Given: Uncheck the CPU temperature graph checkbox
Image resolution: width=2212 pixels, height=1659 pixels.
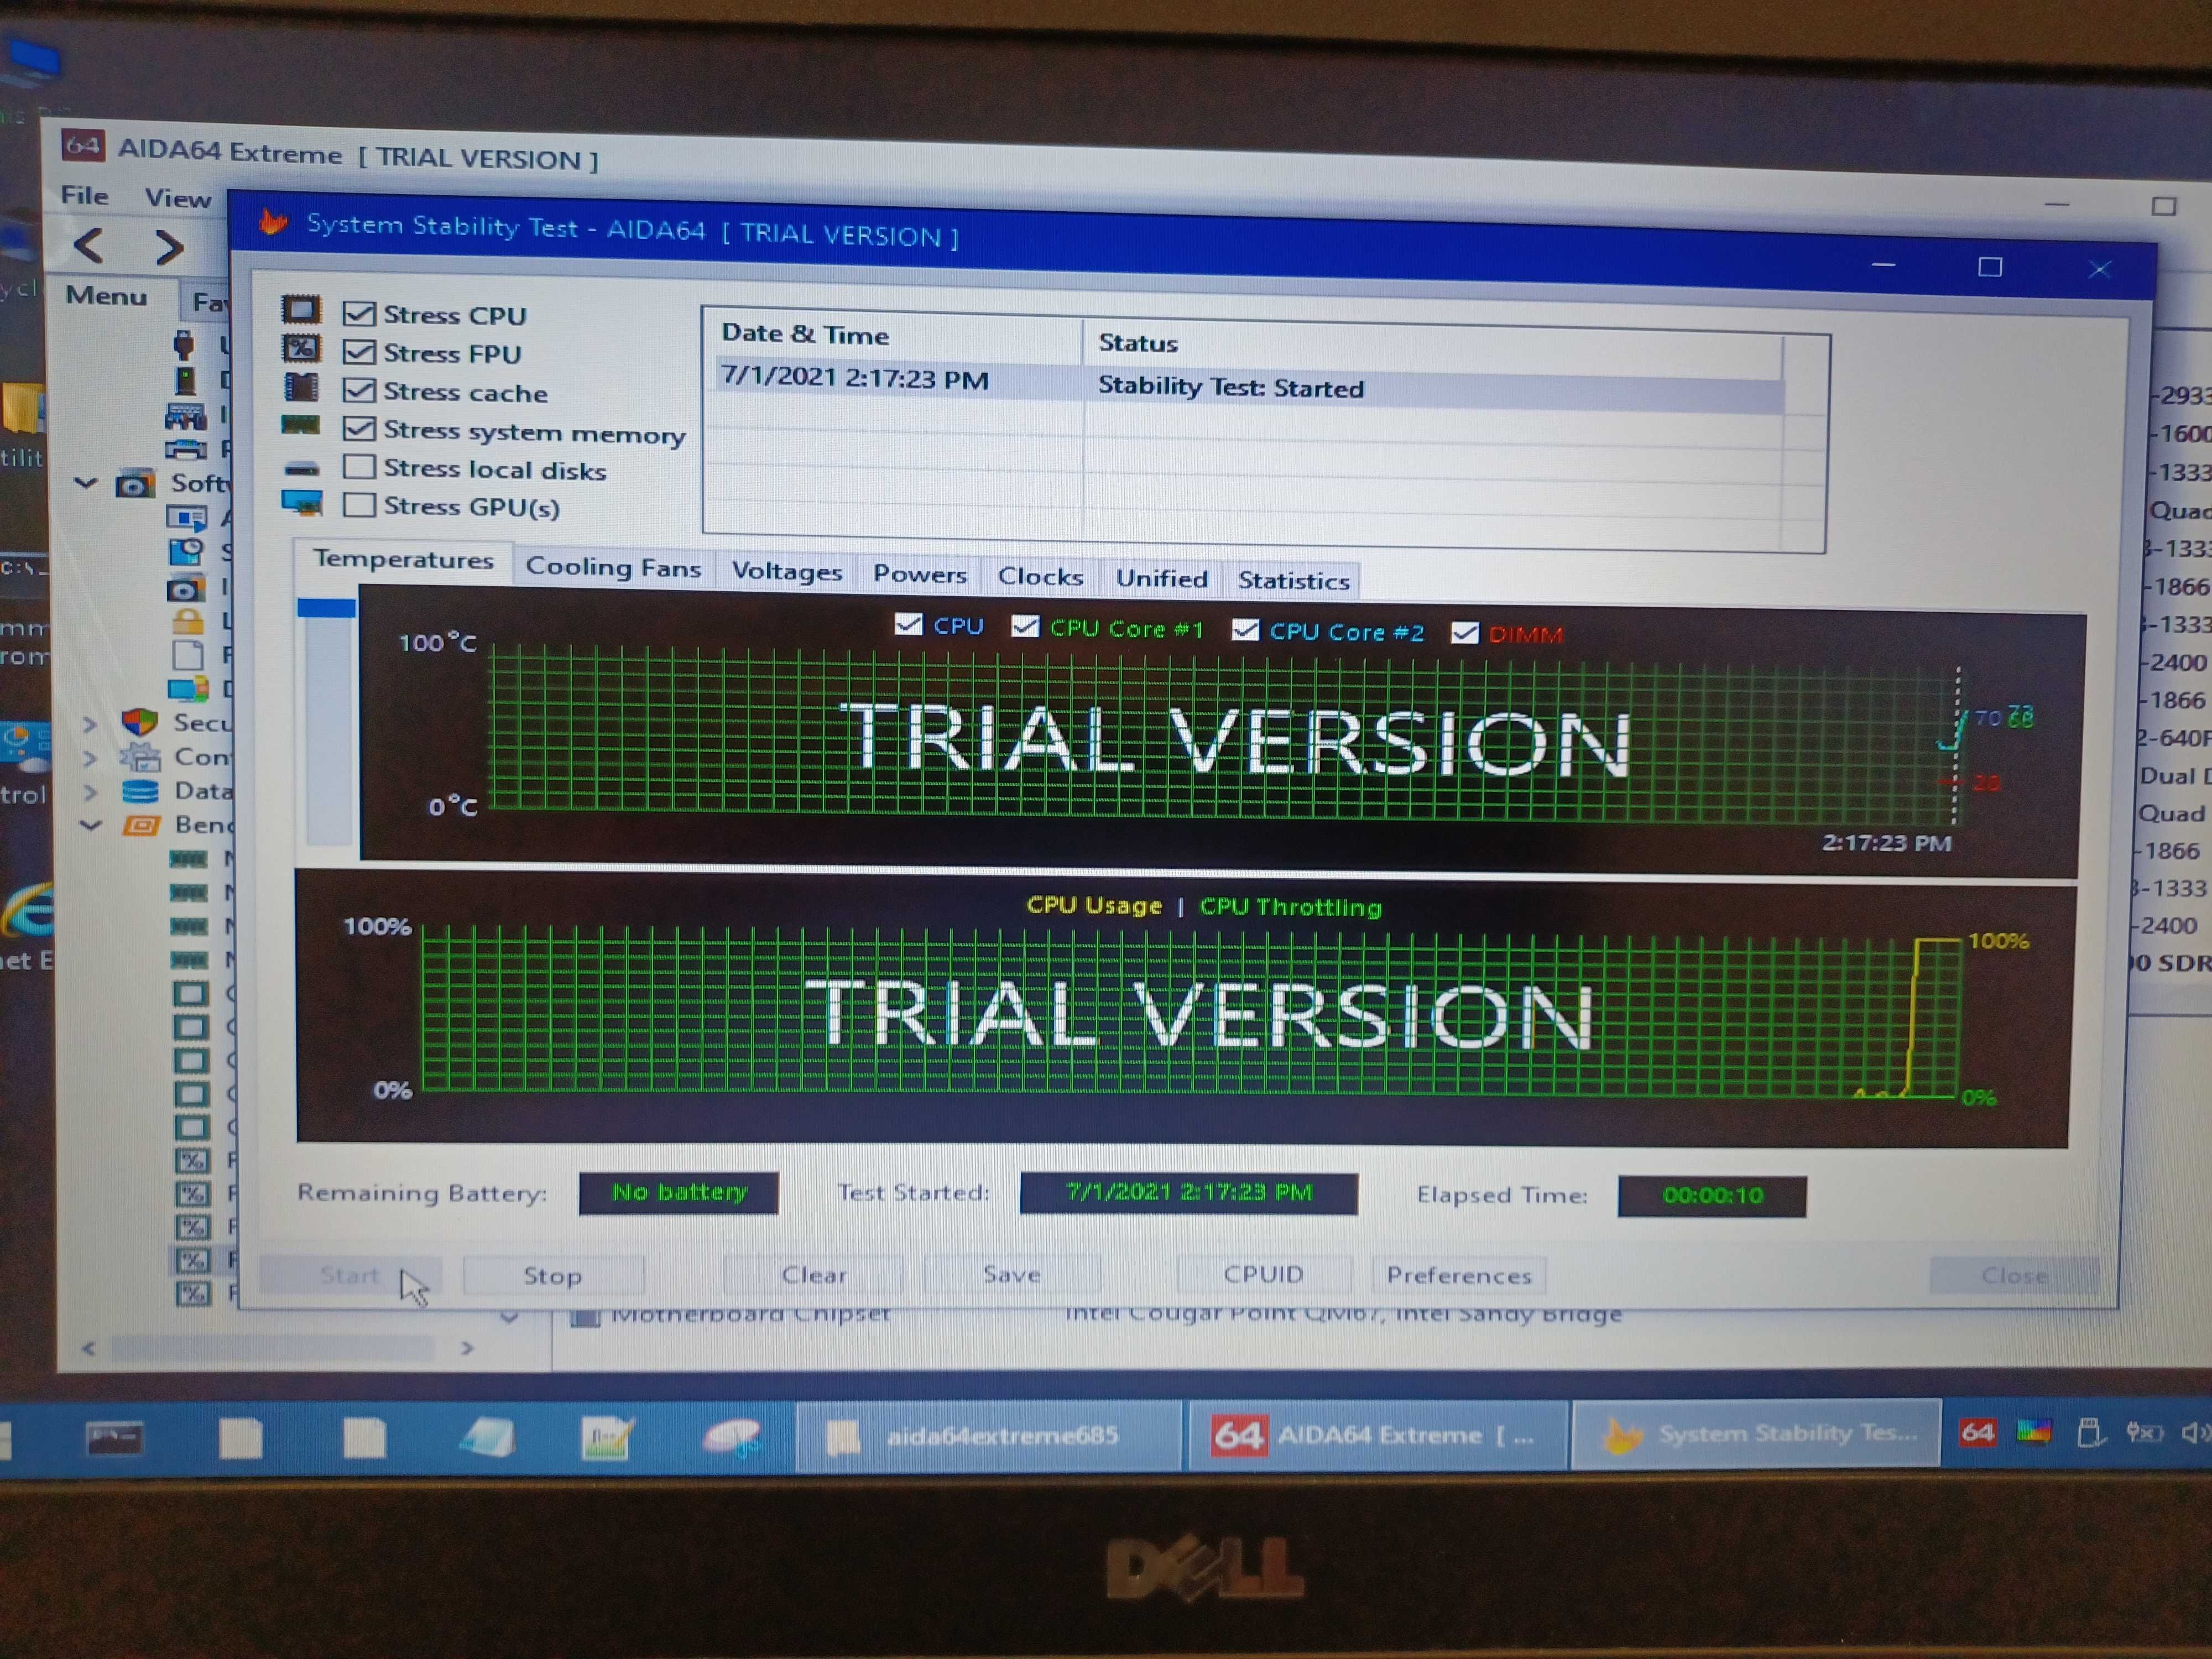Looking at the screenshot, I should [908, 624].
